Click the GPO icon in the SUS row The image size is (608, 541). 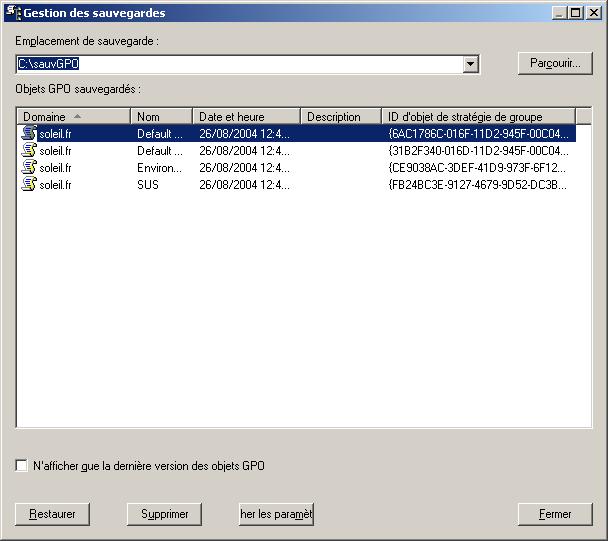tap(29, 184)
